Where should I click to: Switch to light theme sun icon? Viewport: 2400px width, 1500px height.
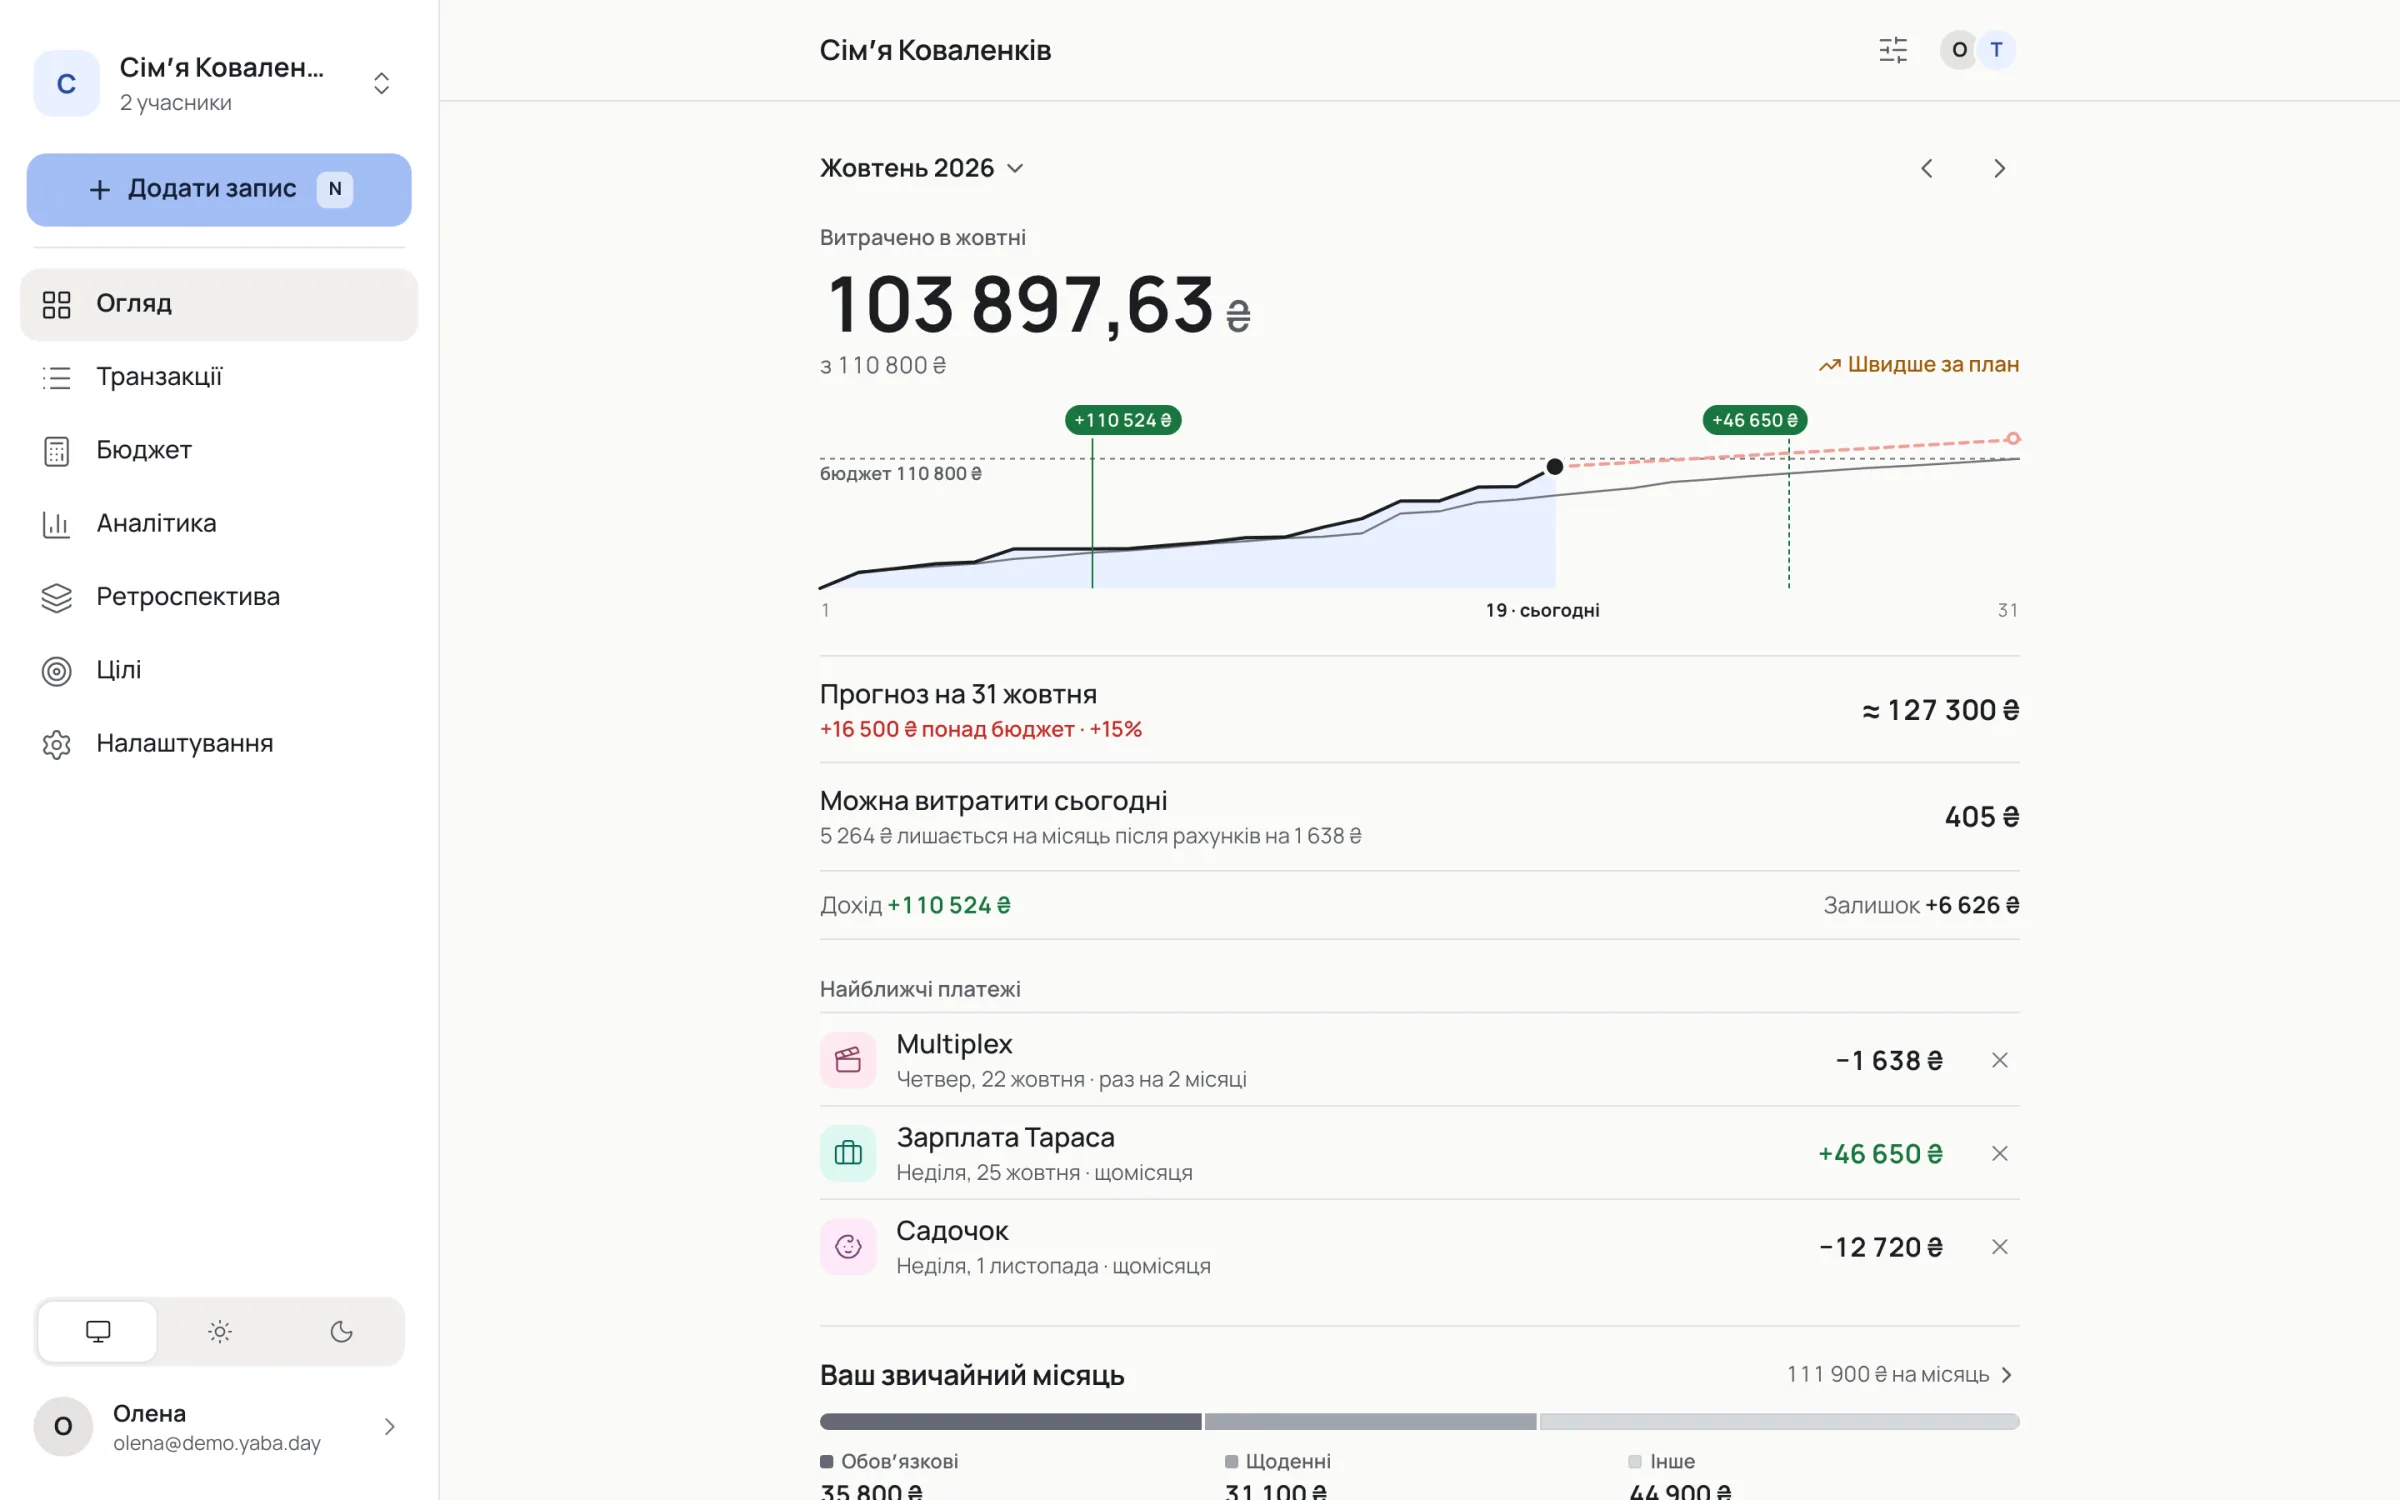pos(220,1331)
